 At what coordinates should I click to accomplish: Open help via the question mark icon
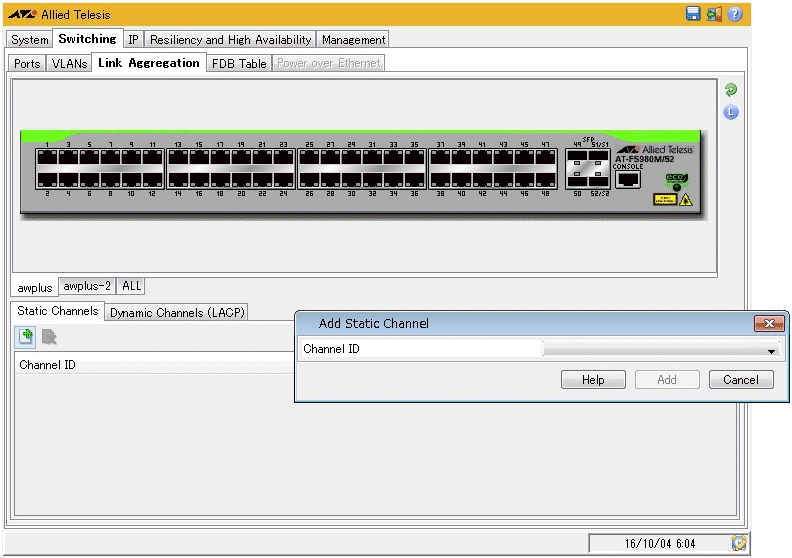pyautogui.click(x=735, y=14)
